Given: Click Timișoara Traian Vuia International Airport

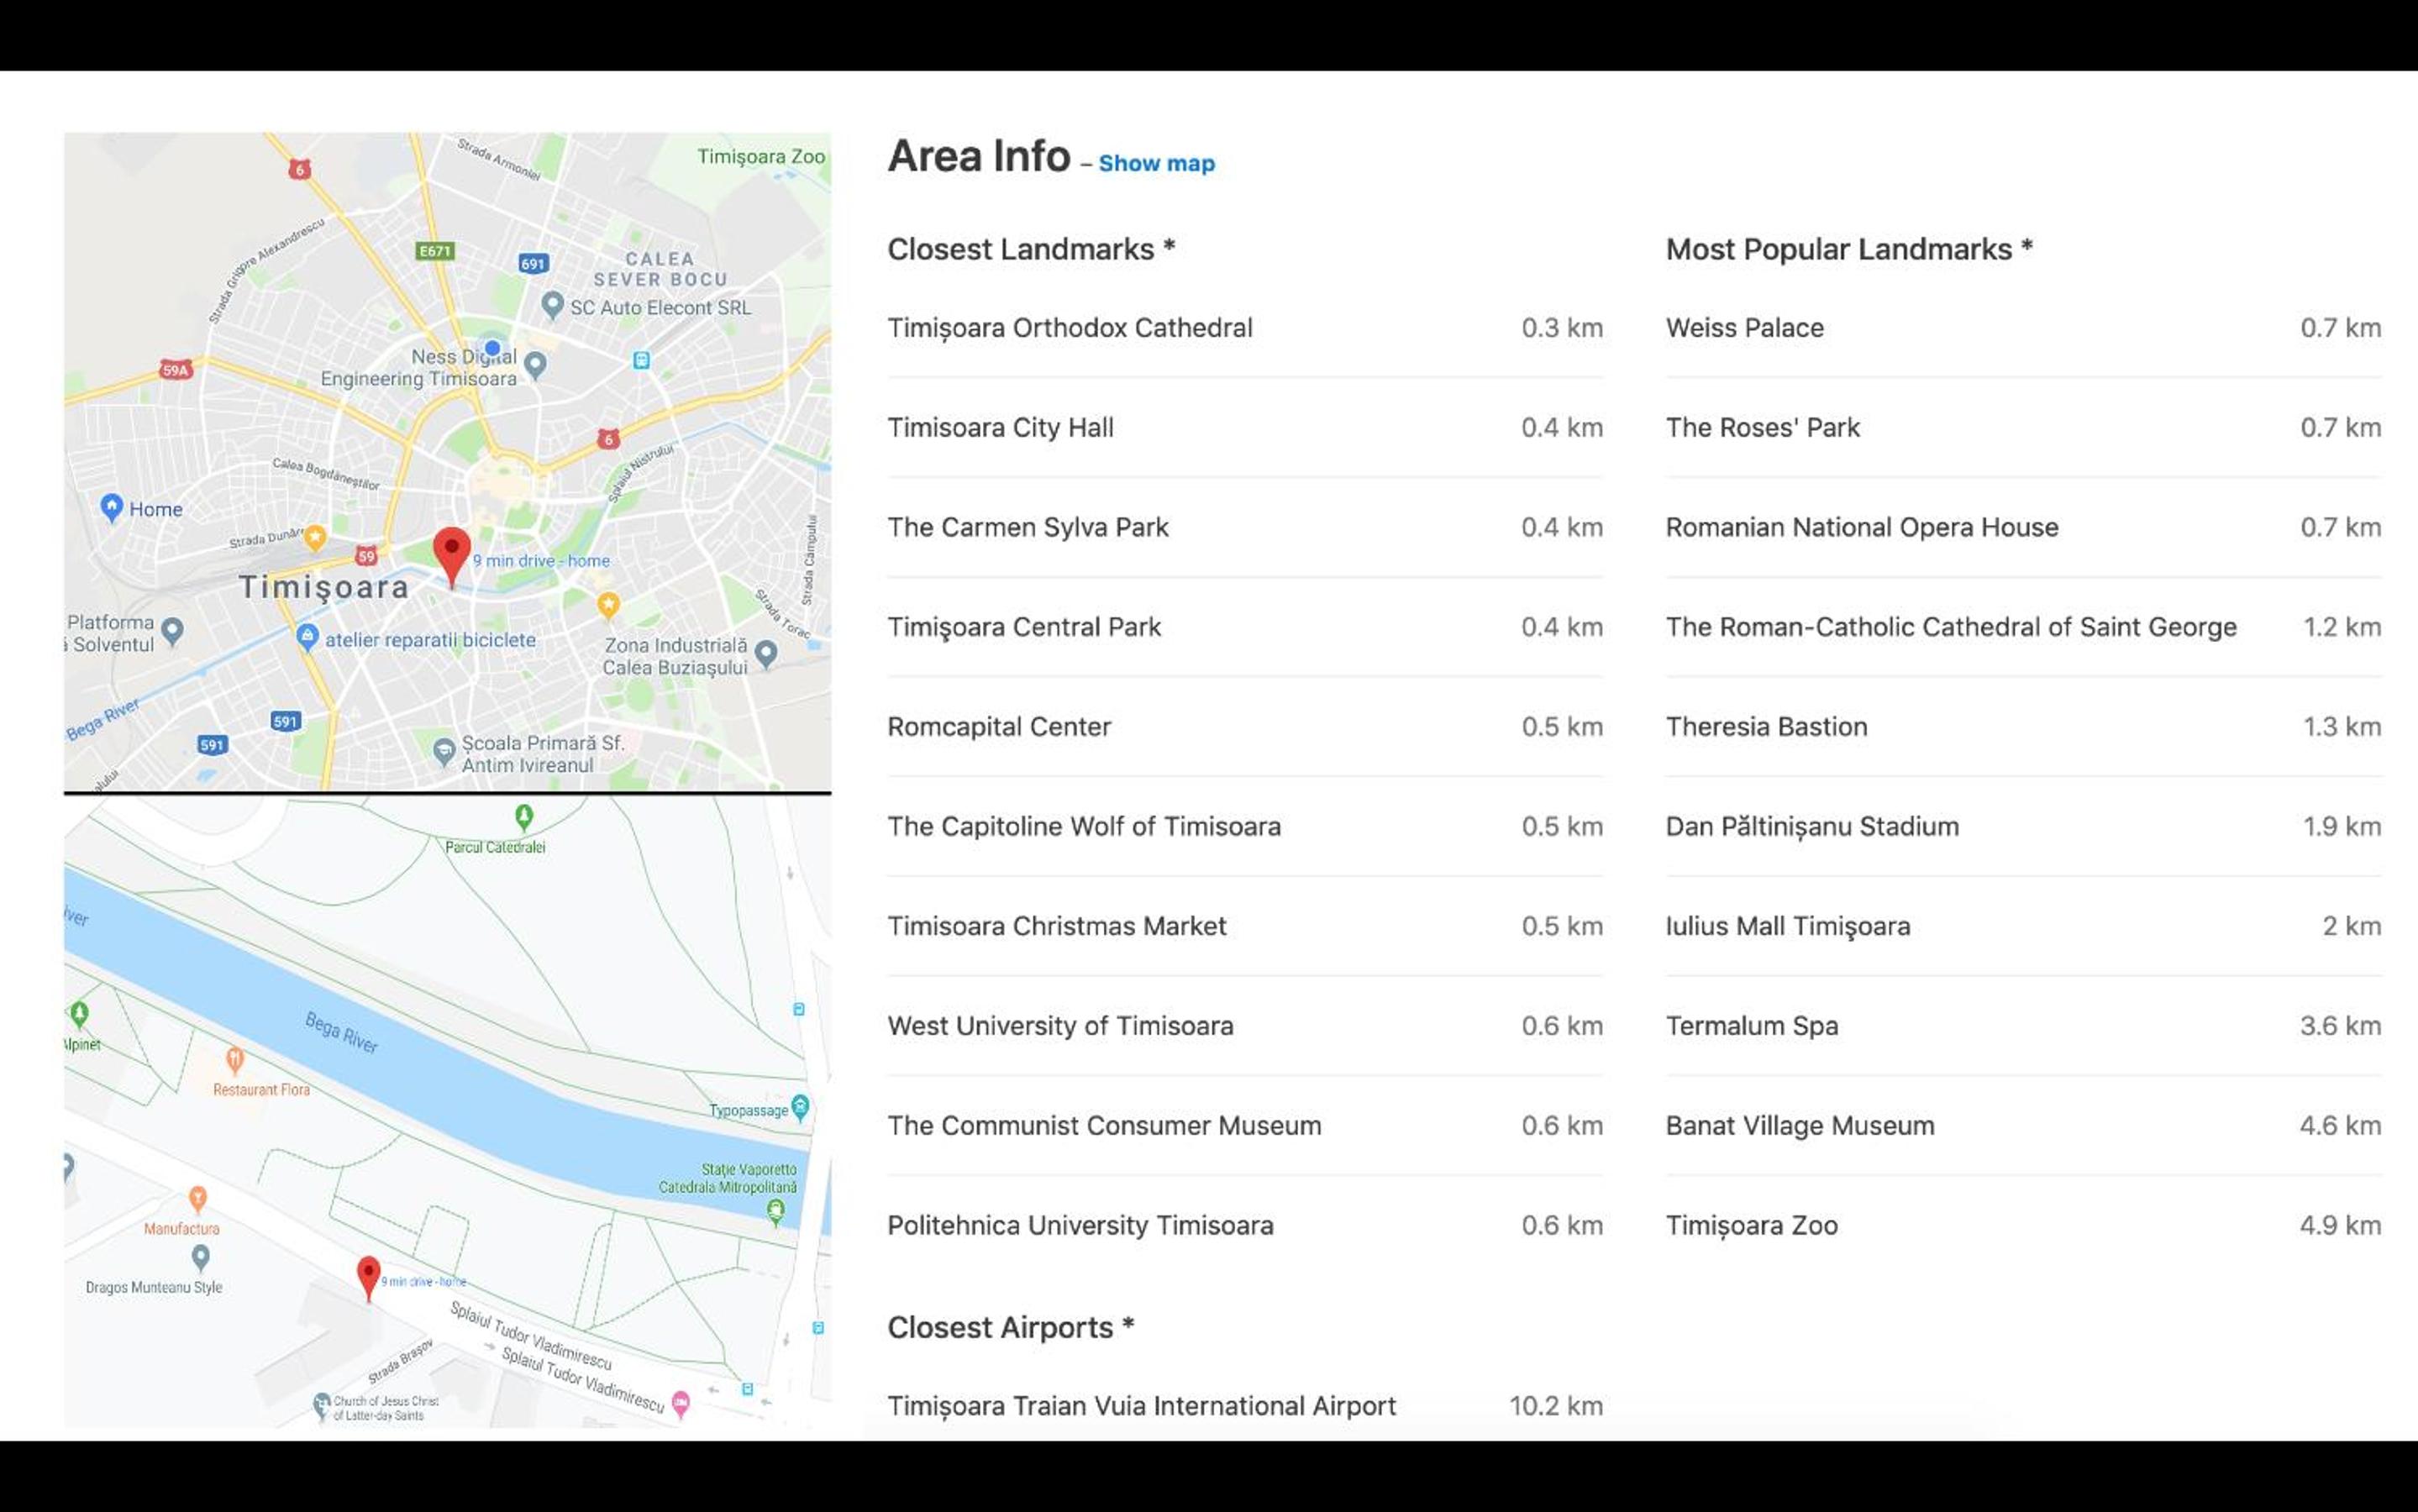Looking at the screenshot, I should click(1245, 1406).
